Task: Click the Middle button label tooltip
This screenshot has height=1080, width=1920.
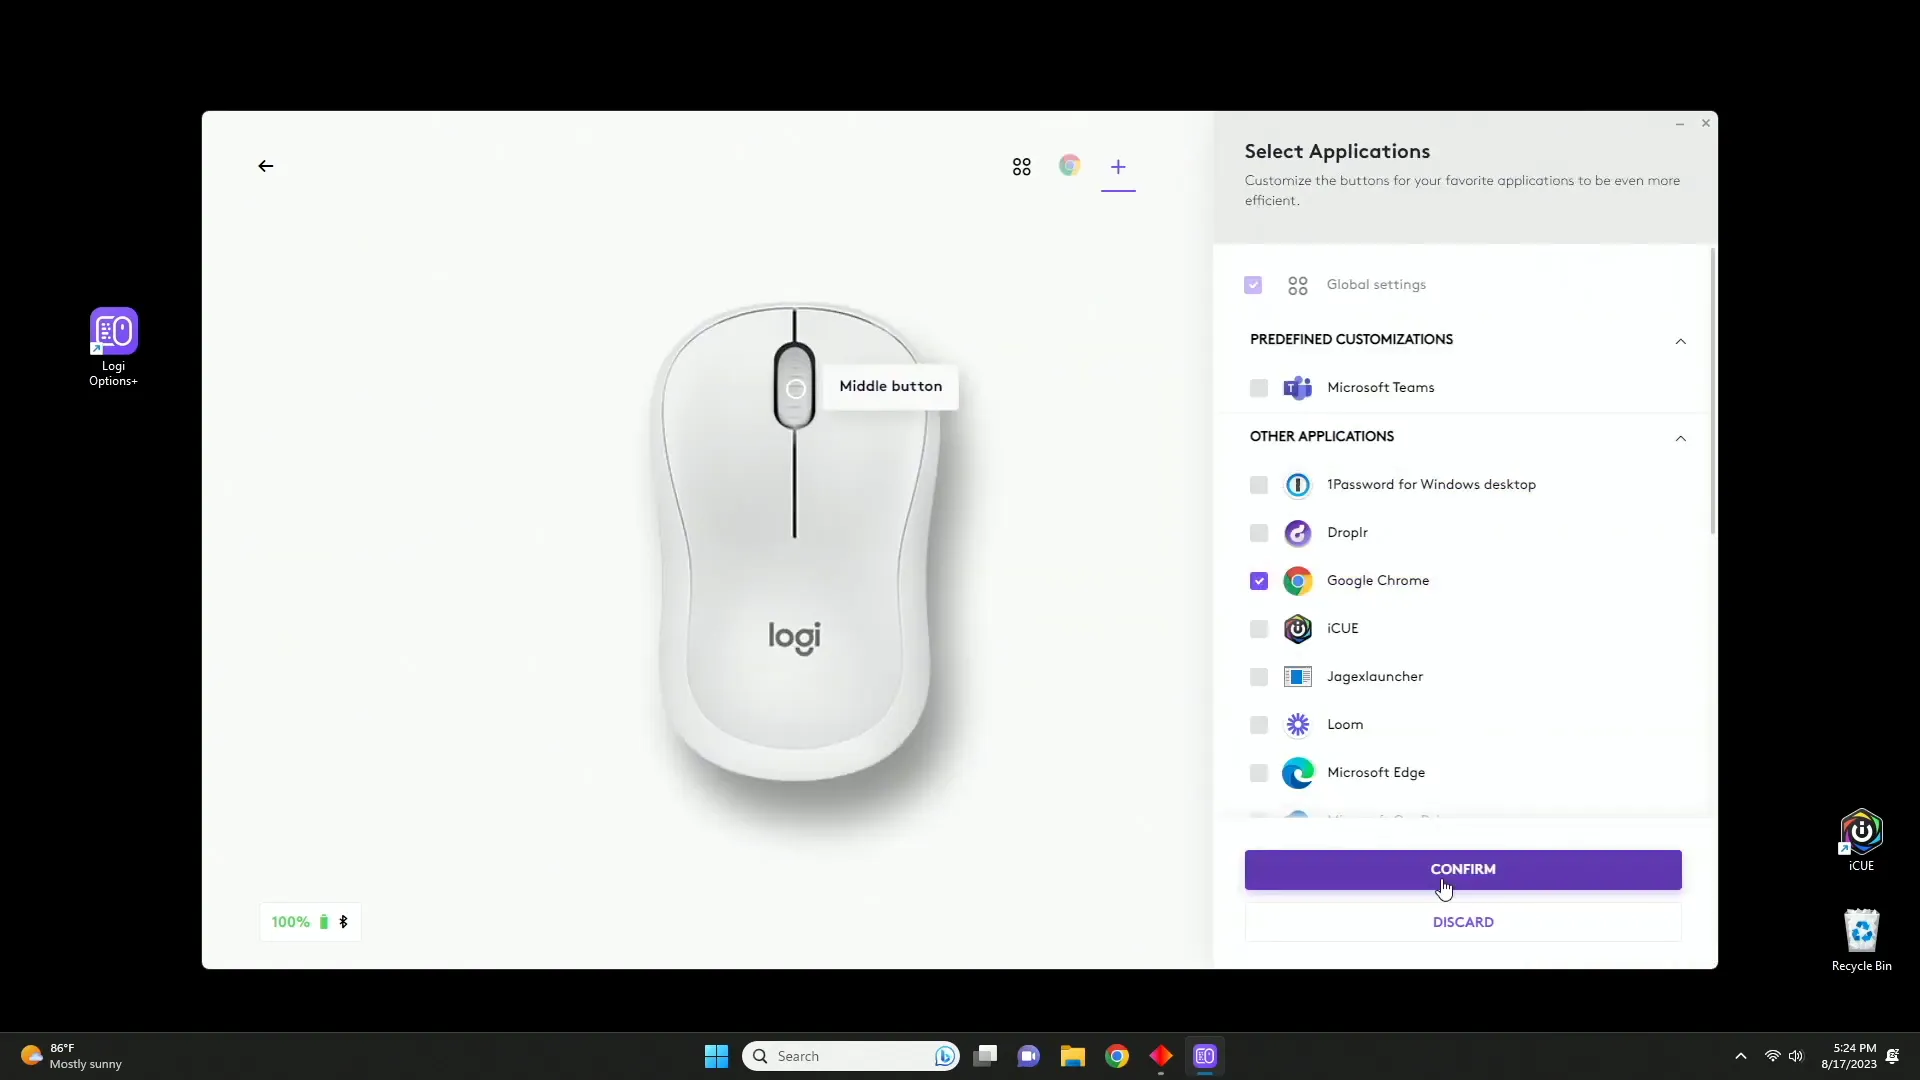Action: (890, 386)
